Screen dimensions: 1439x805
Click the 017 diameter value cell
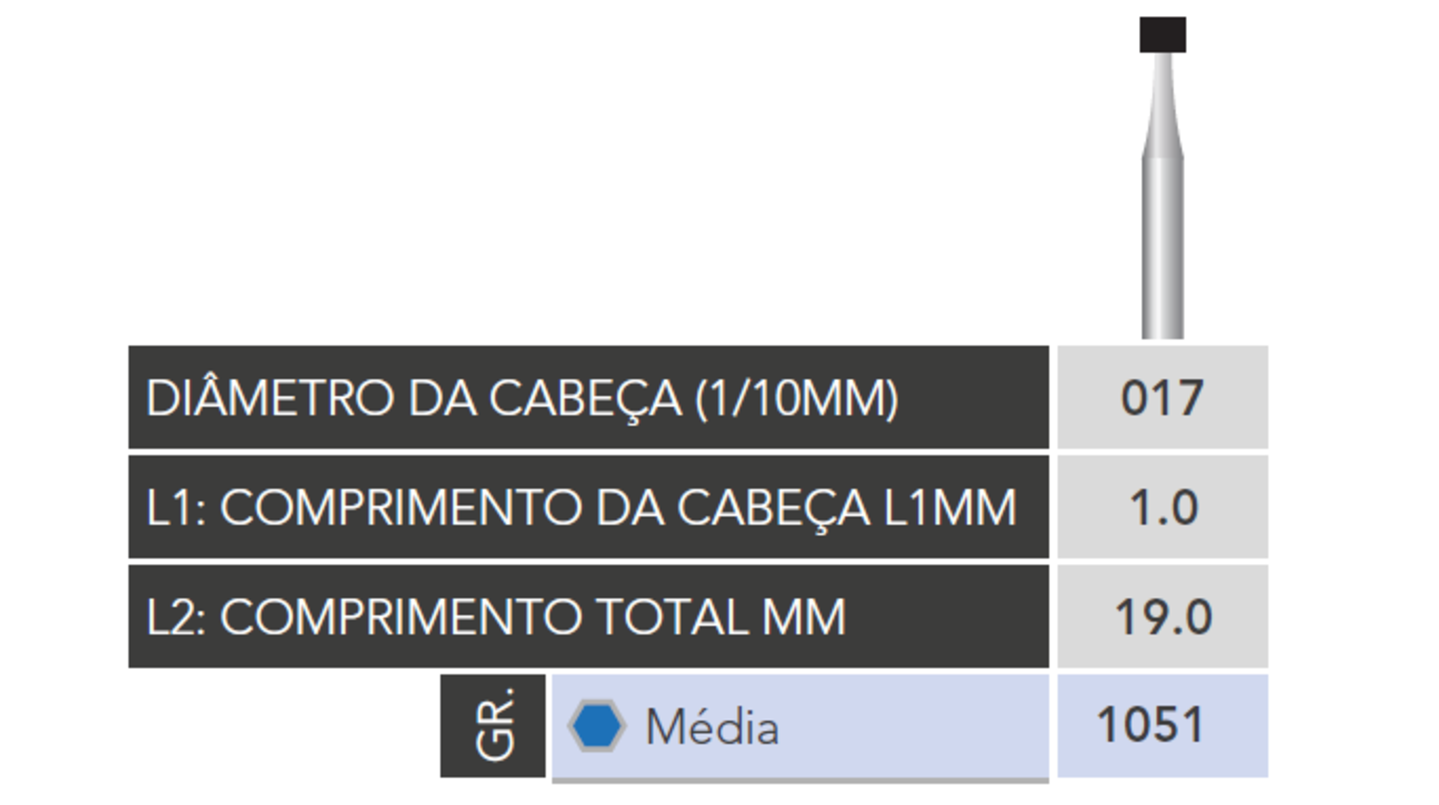(x=1162, y=397)
